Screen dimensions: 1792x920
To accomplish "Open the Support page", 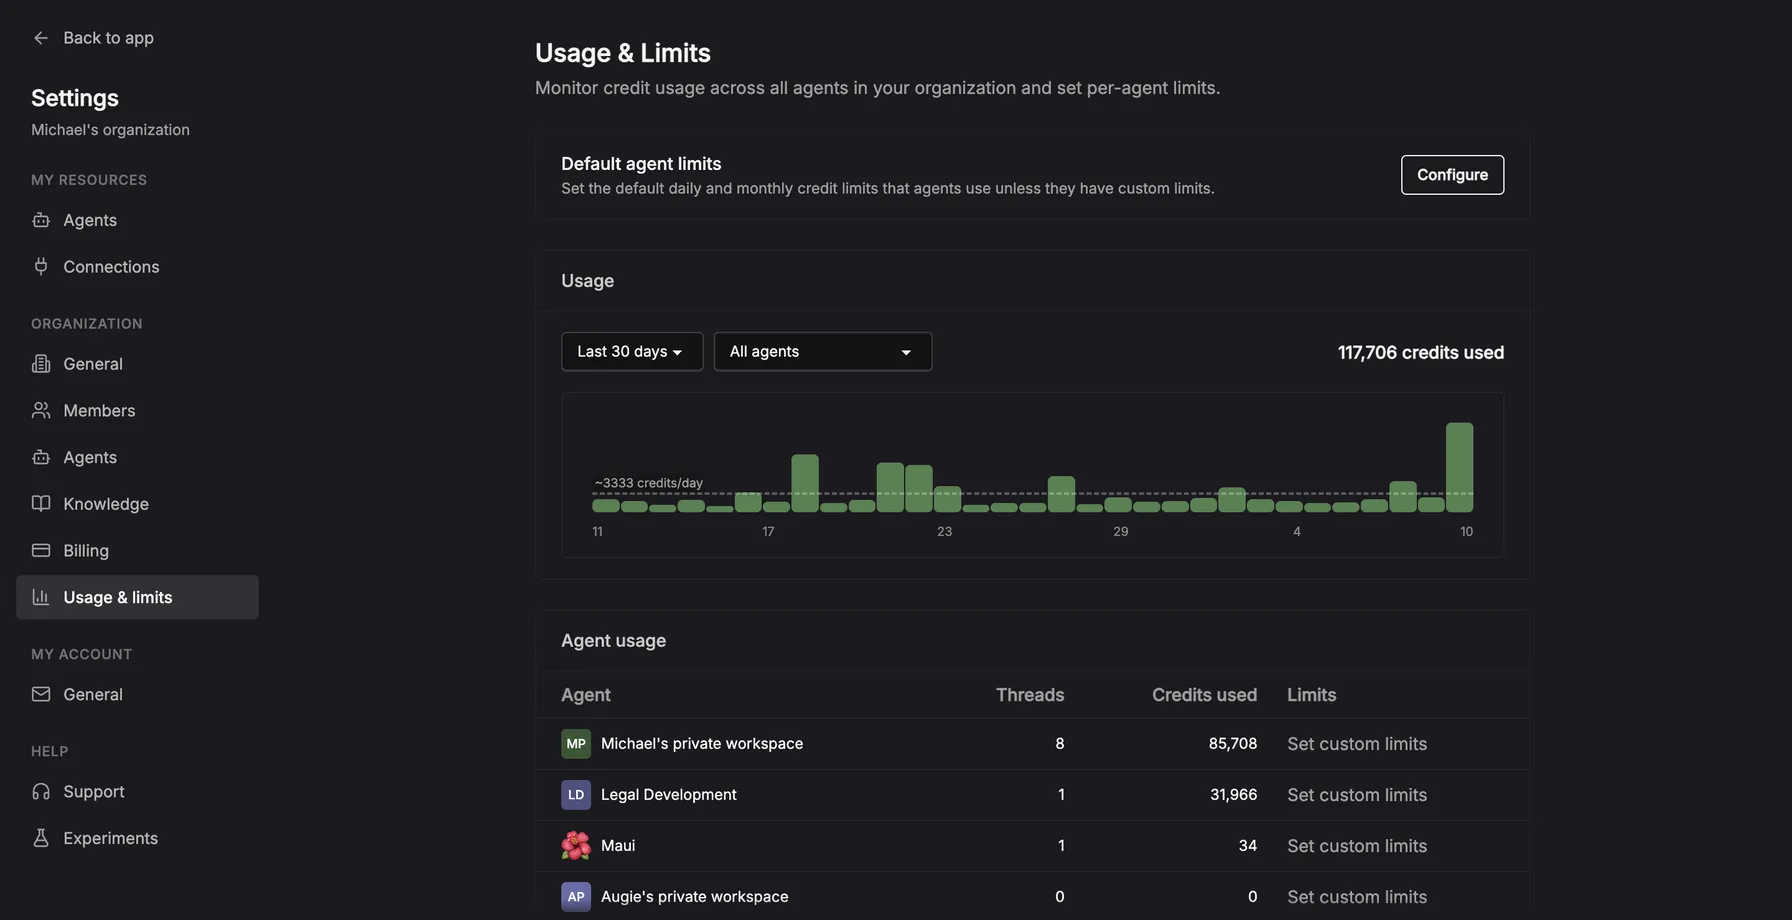I will click(137, 792).
